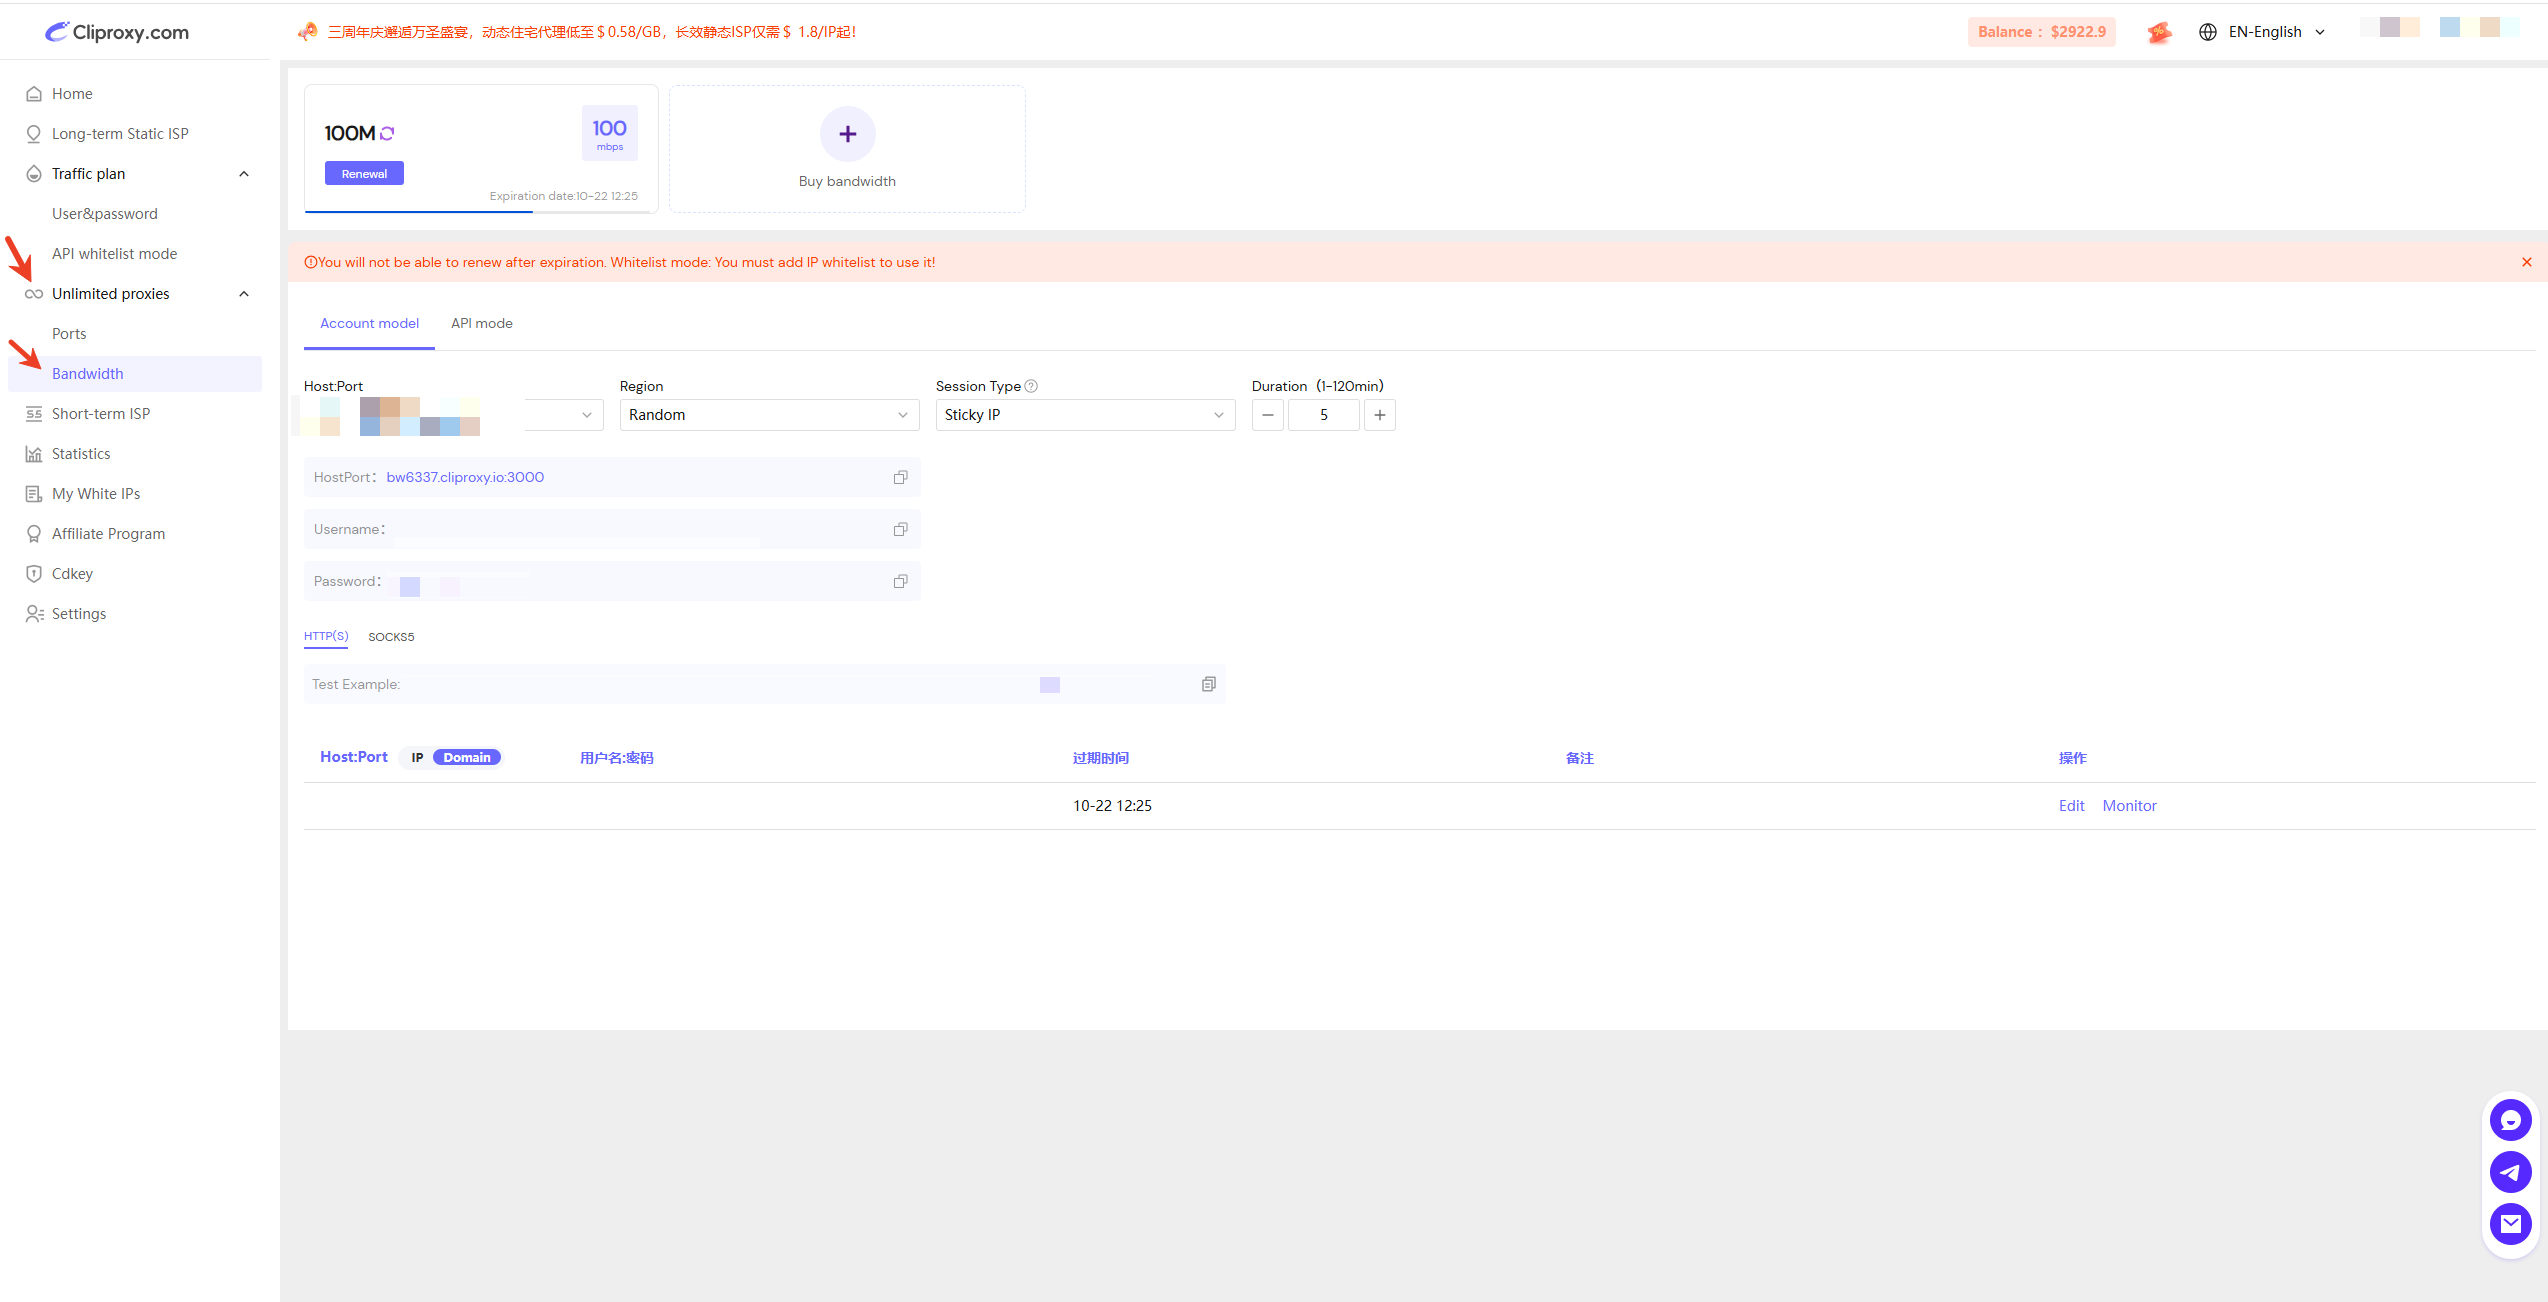The width and height of the screenshot is (2548, 1302).
Task: Open the email support button
Action: point(2510,1223)
